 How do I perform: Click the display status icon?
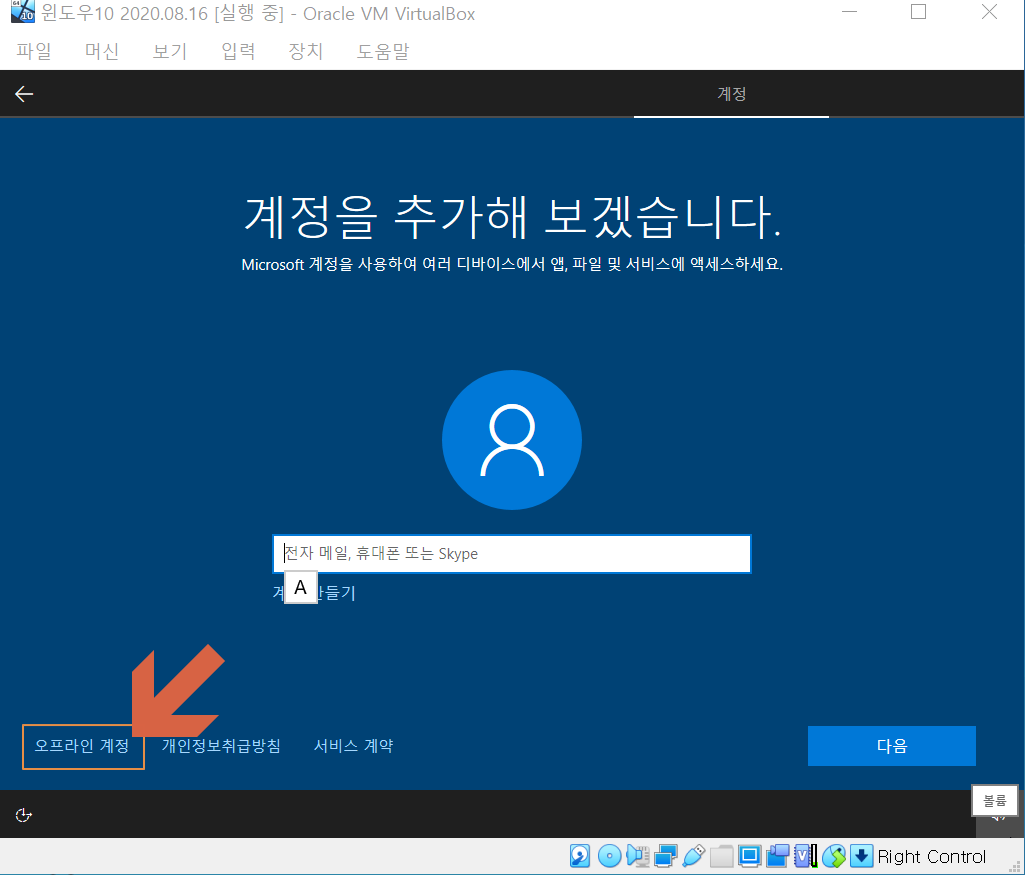pos(750,855)
